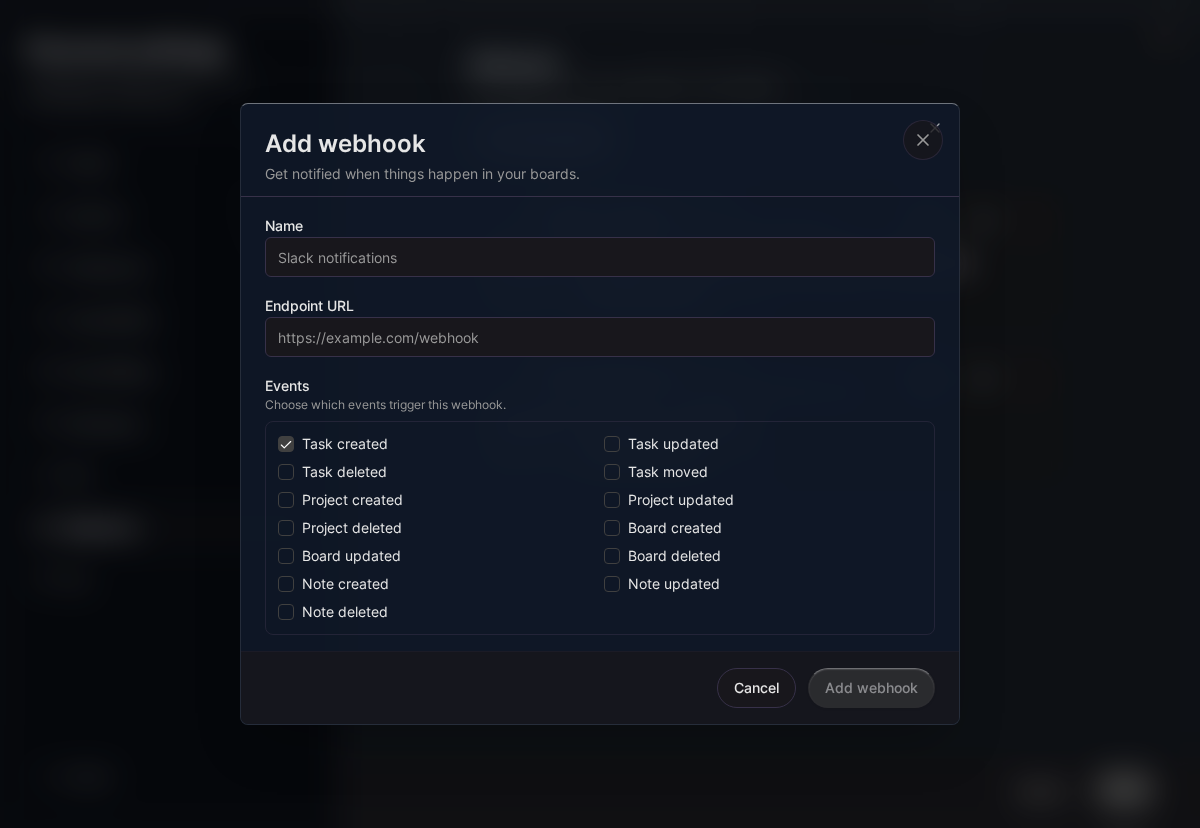Click the Add webhook button
Screen dimensions: 1200x828
coord(871,688)
